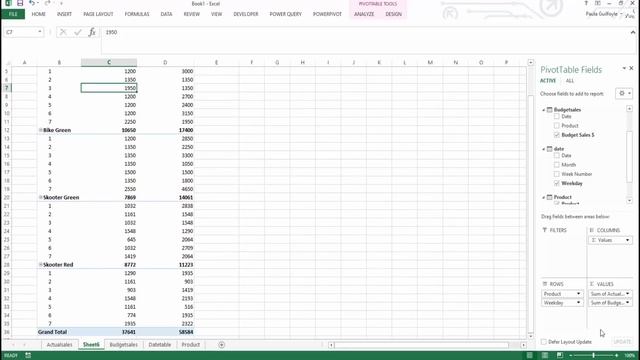640x360 pixels.
Task: Open the Name Box dropdown
Action: [x=40, y=32]
